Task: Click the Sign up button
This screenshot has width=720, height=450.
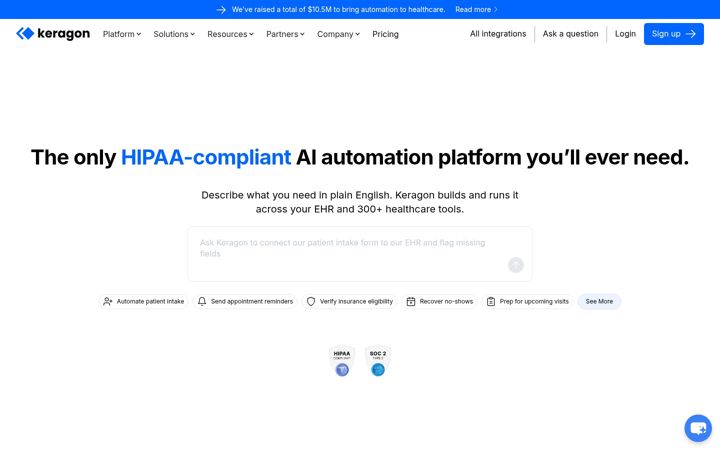Action: (674, 34)
